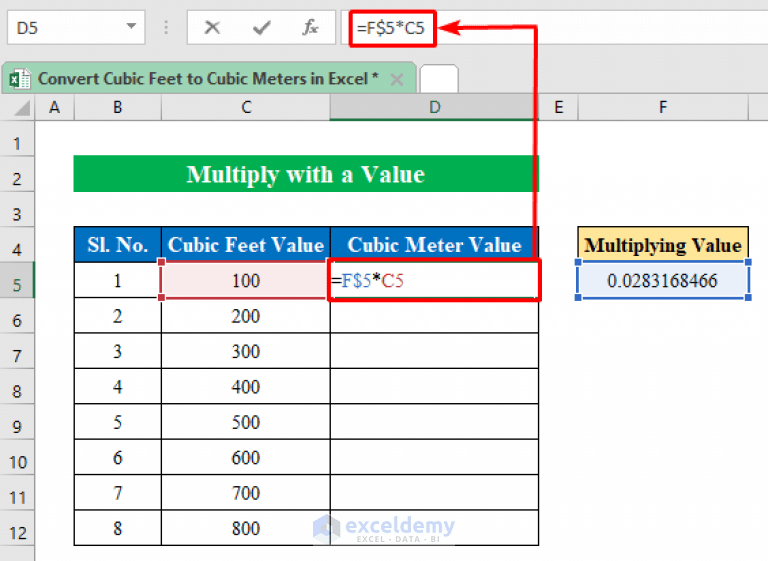Screen dimensions: 768x561
Task: Click the Enter checkmark formula button
Action: [x=262, y=28]
